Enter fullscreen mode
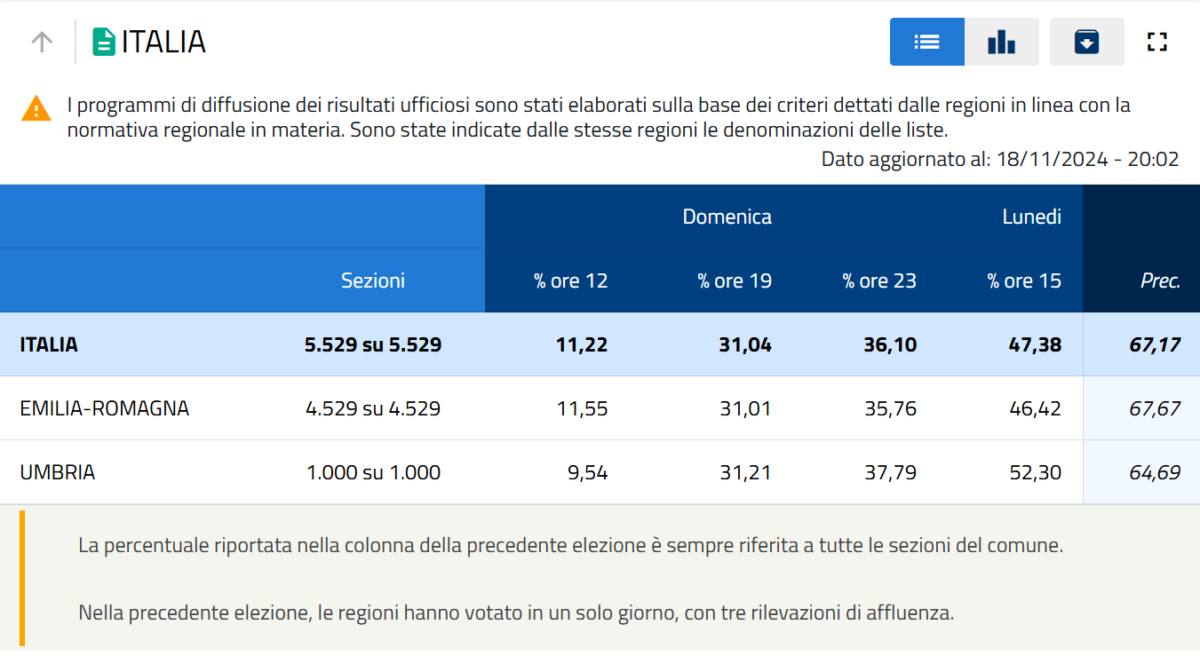 pyautogui.click(x=1157, y=42)
